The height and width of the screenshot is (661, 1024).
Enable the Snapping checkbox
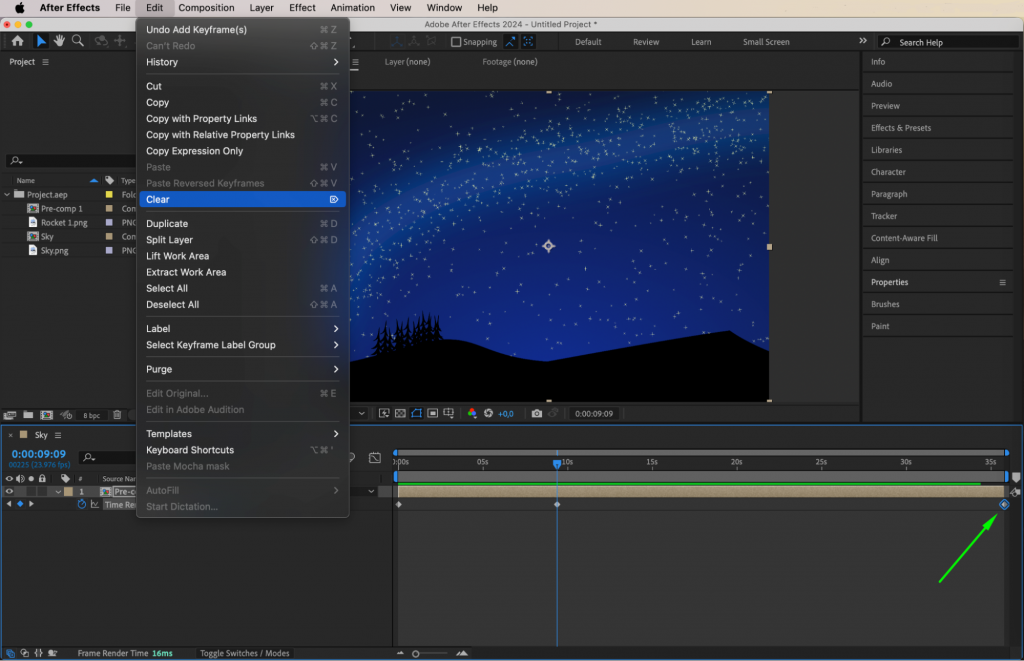tap(455, 42)
